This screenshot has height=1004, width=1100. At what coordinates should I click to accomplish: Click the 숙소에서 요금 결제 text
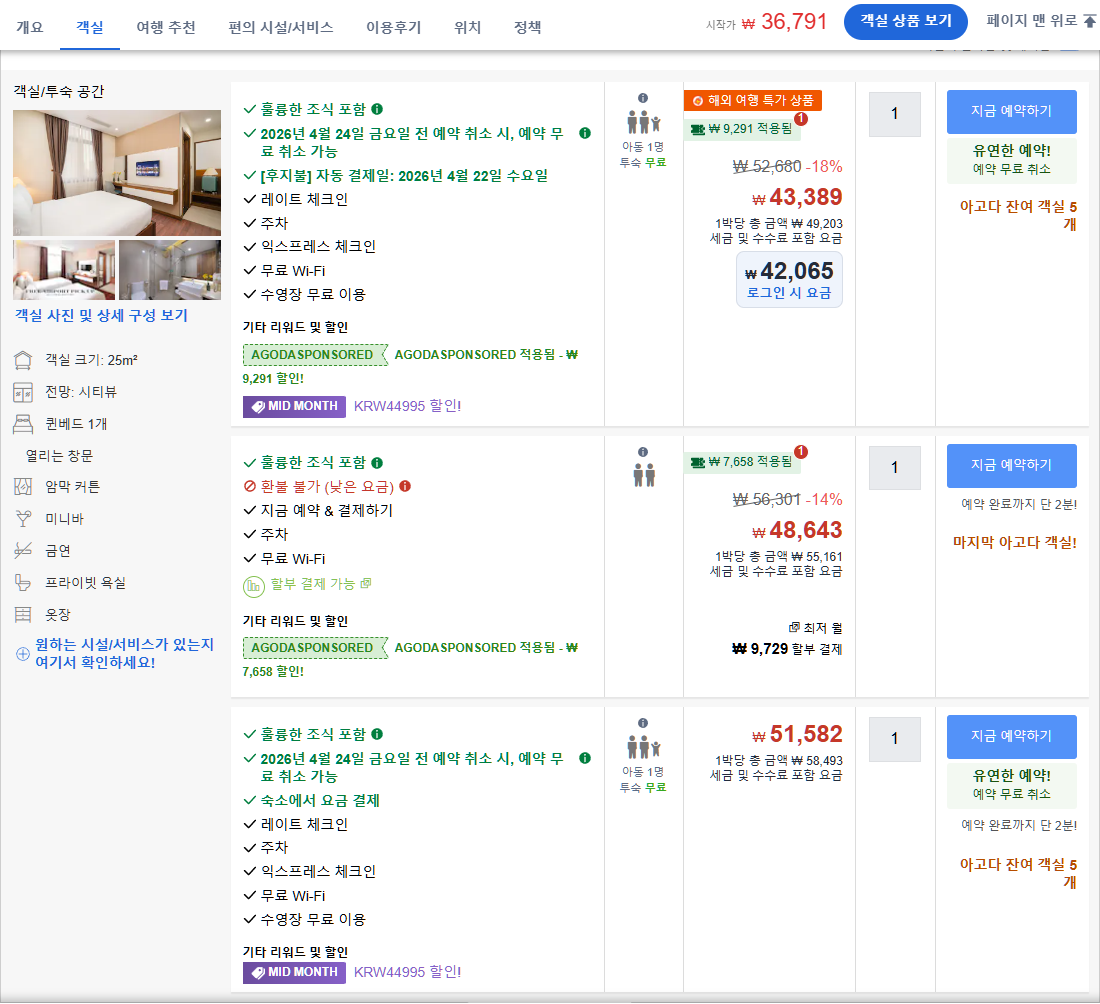click(x=320, y=801)
